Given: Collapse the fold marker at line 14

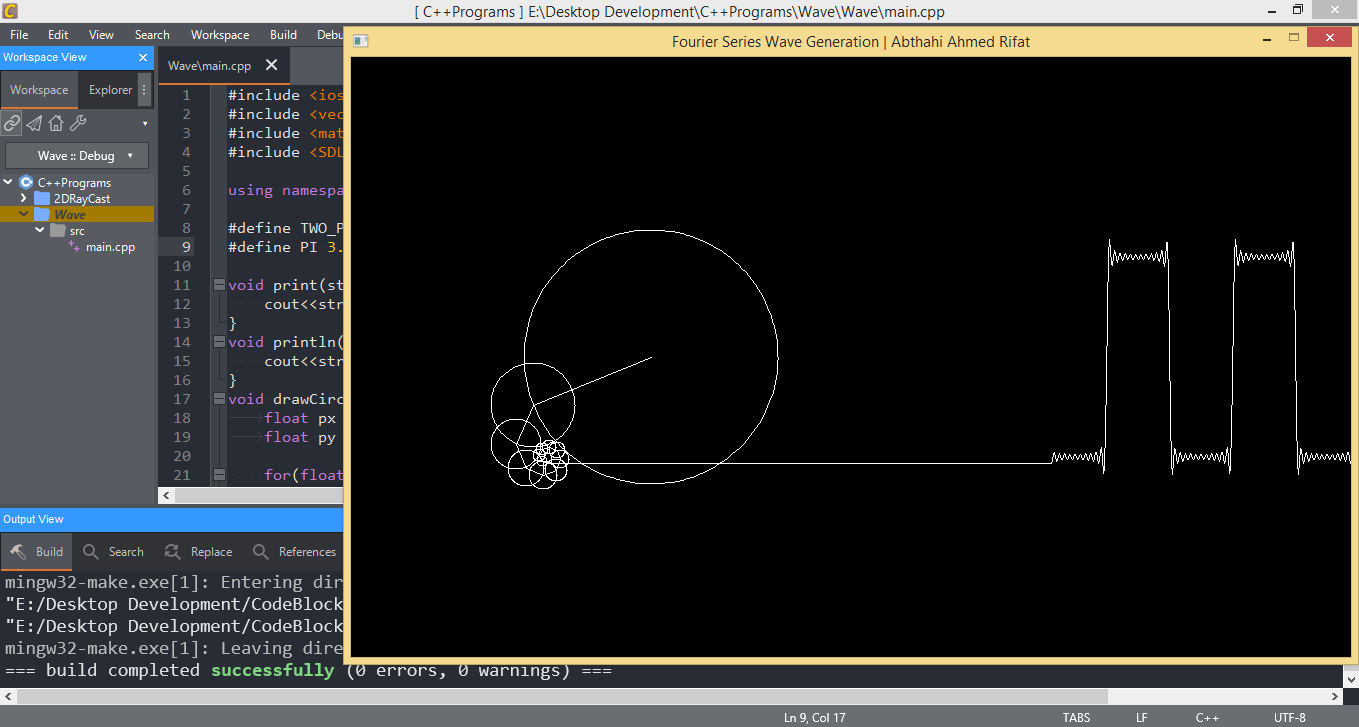Looking at the screenshot, I should pos(219,342).
